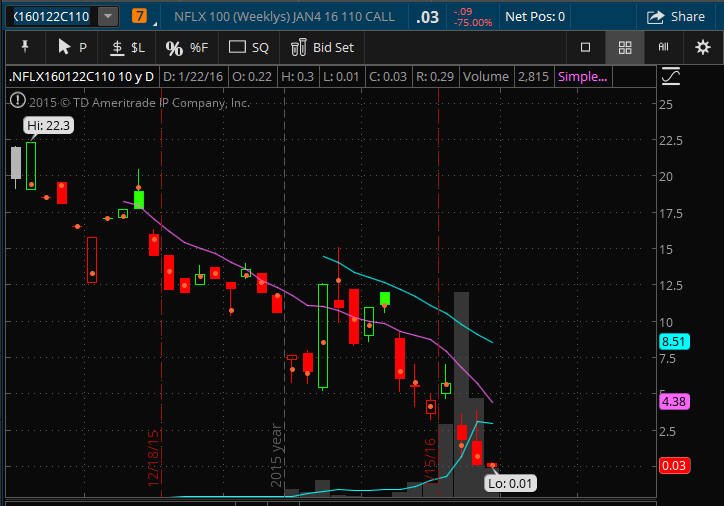Viewport: 724px width, 506px height.
Task: Select the percent %F tool
Action: (x=187, y=48)
